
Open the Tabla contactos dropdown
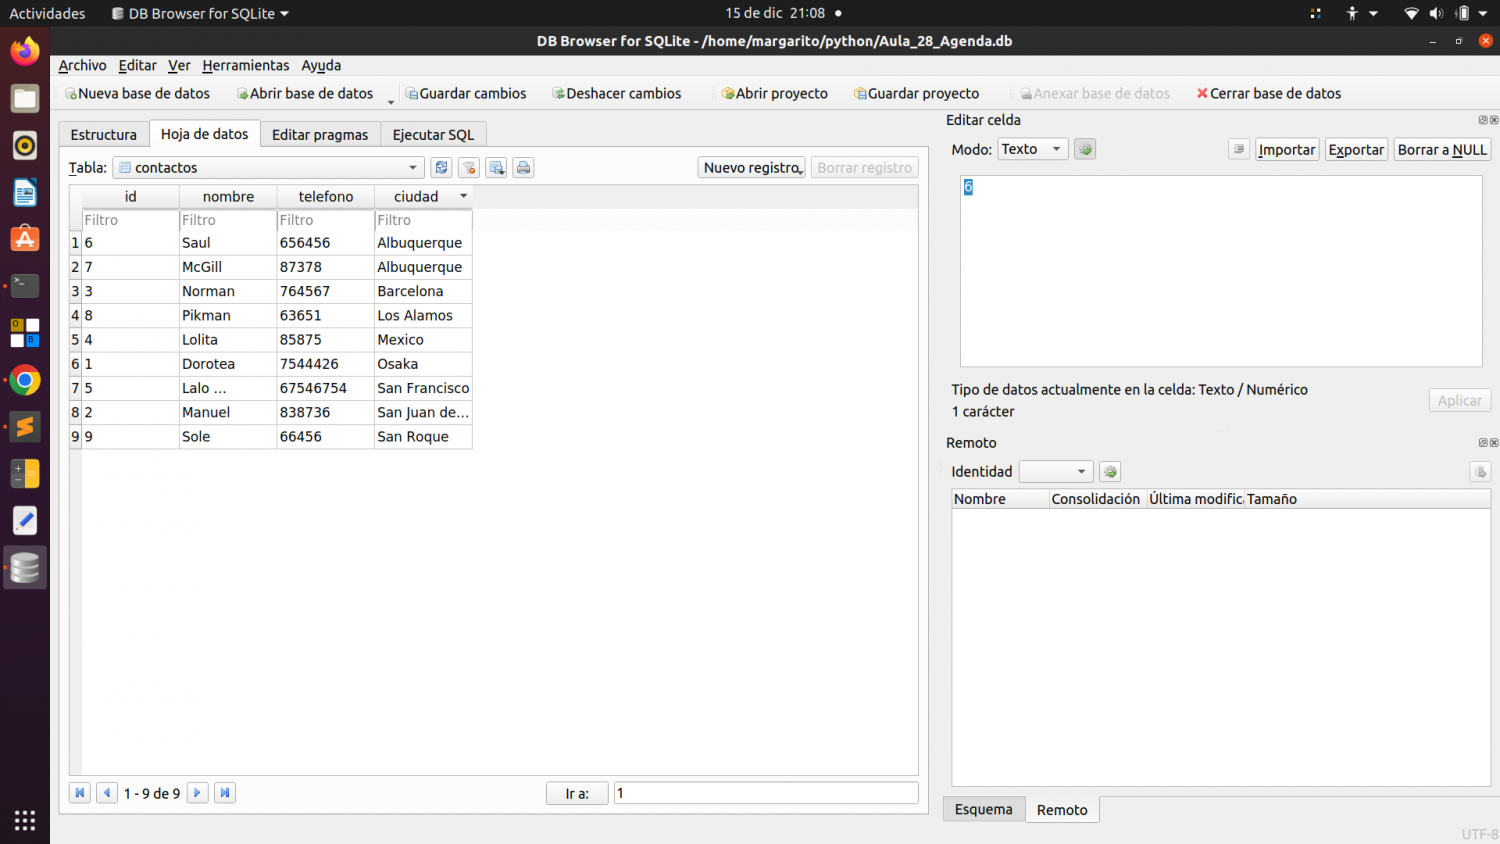click(x=268, y=168)
